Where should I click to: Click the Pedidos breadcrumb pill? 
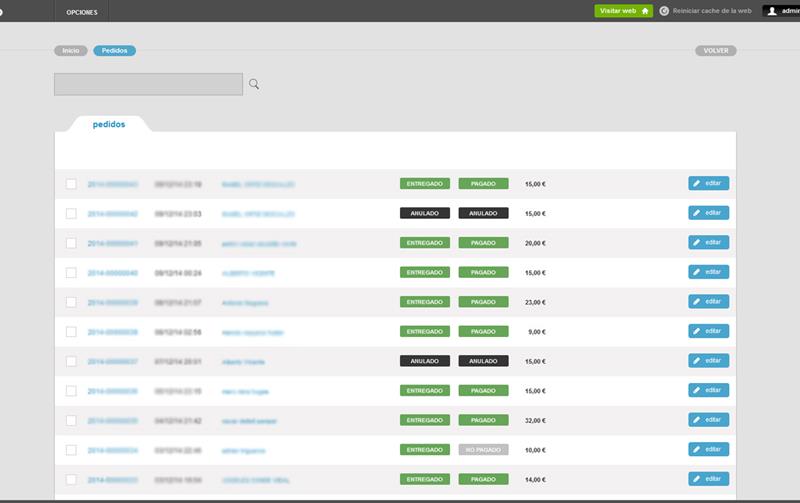coord(114,50)
